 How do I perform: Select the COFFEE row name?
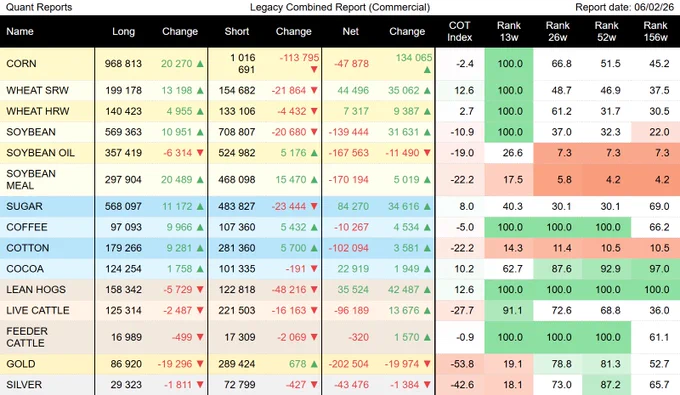26,227
